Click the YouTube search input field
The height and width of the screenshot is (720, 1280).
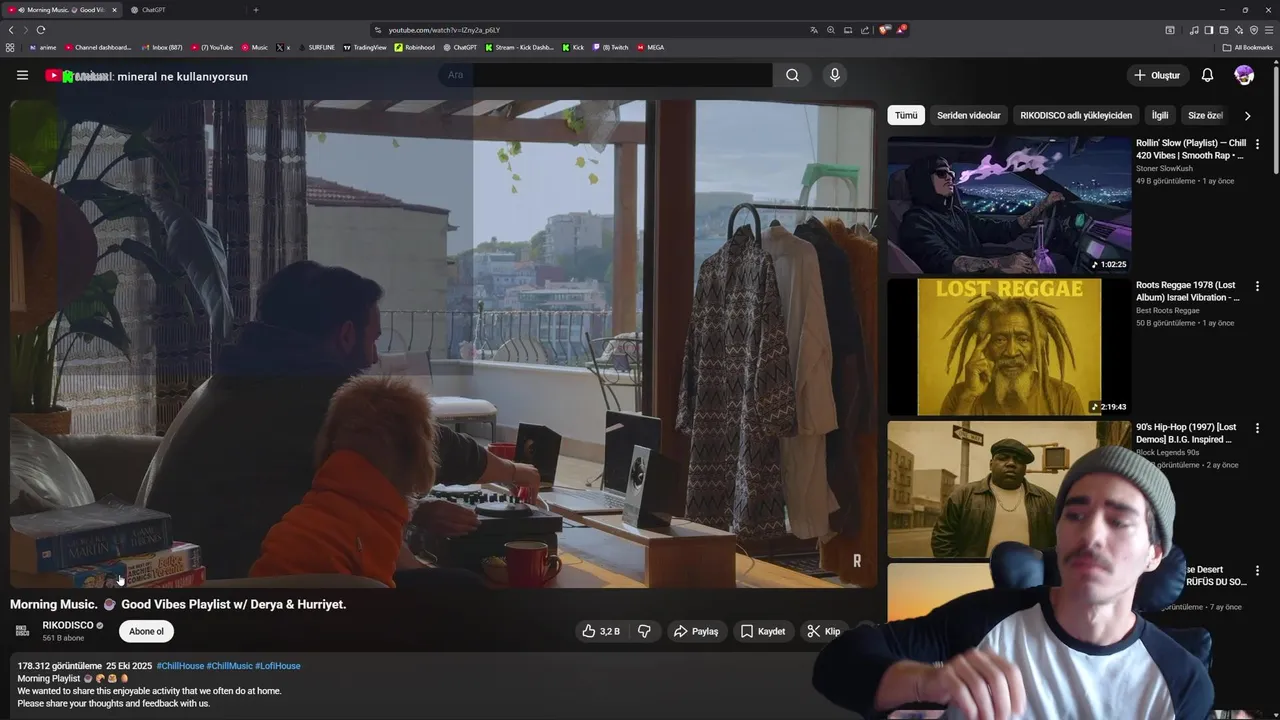[605, 75]
